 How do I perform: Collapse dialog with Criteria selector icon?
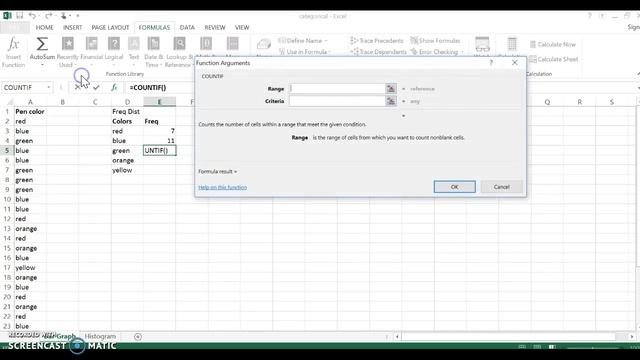click(x=391, y=101)
